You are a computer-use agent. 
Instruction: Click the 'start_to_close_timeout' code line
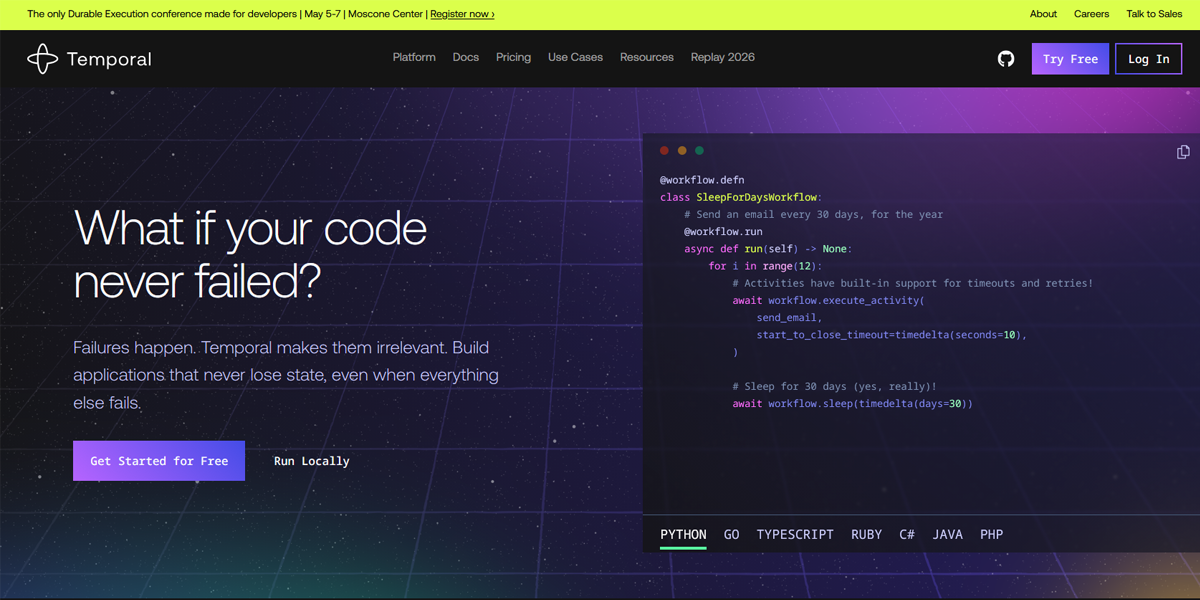892,335
